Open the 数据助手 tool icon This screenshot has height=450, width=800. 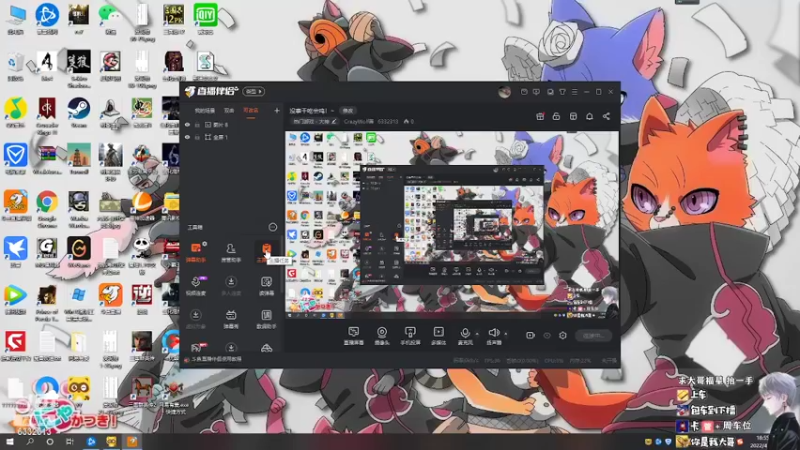coord(266,319)
